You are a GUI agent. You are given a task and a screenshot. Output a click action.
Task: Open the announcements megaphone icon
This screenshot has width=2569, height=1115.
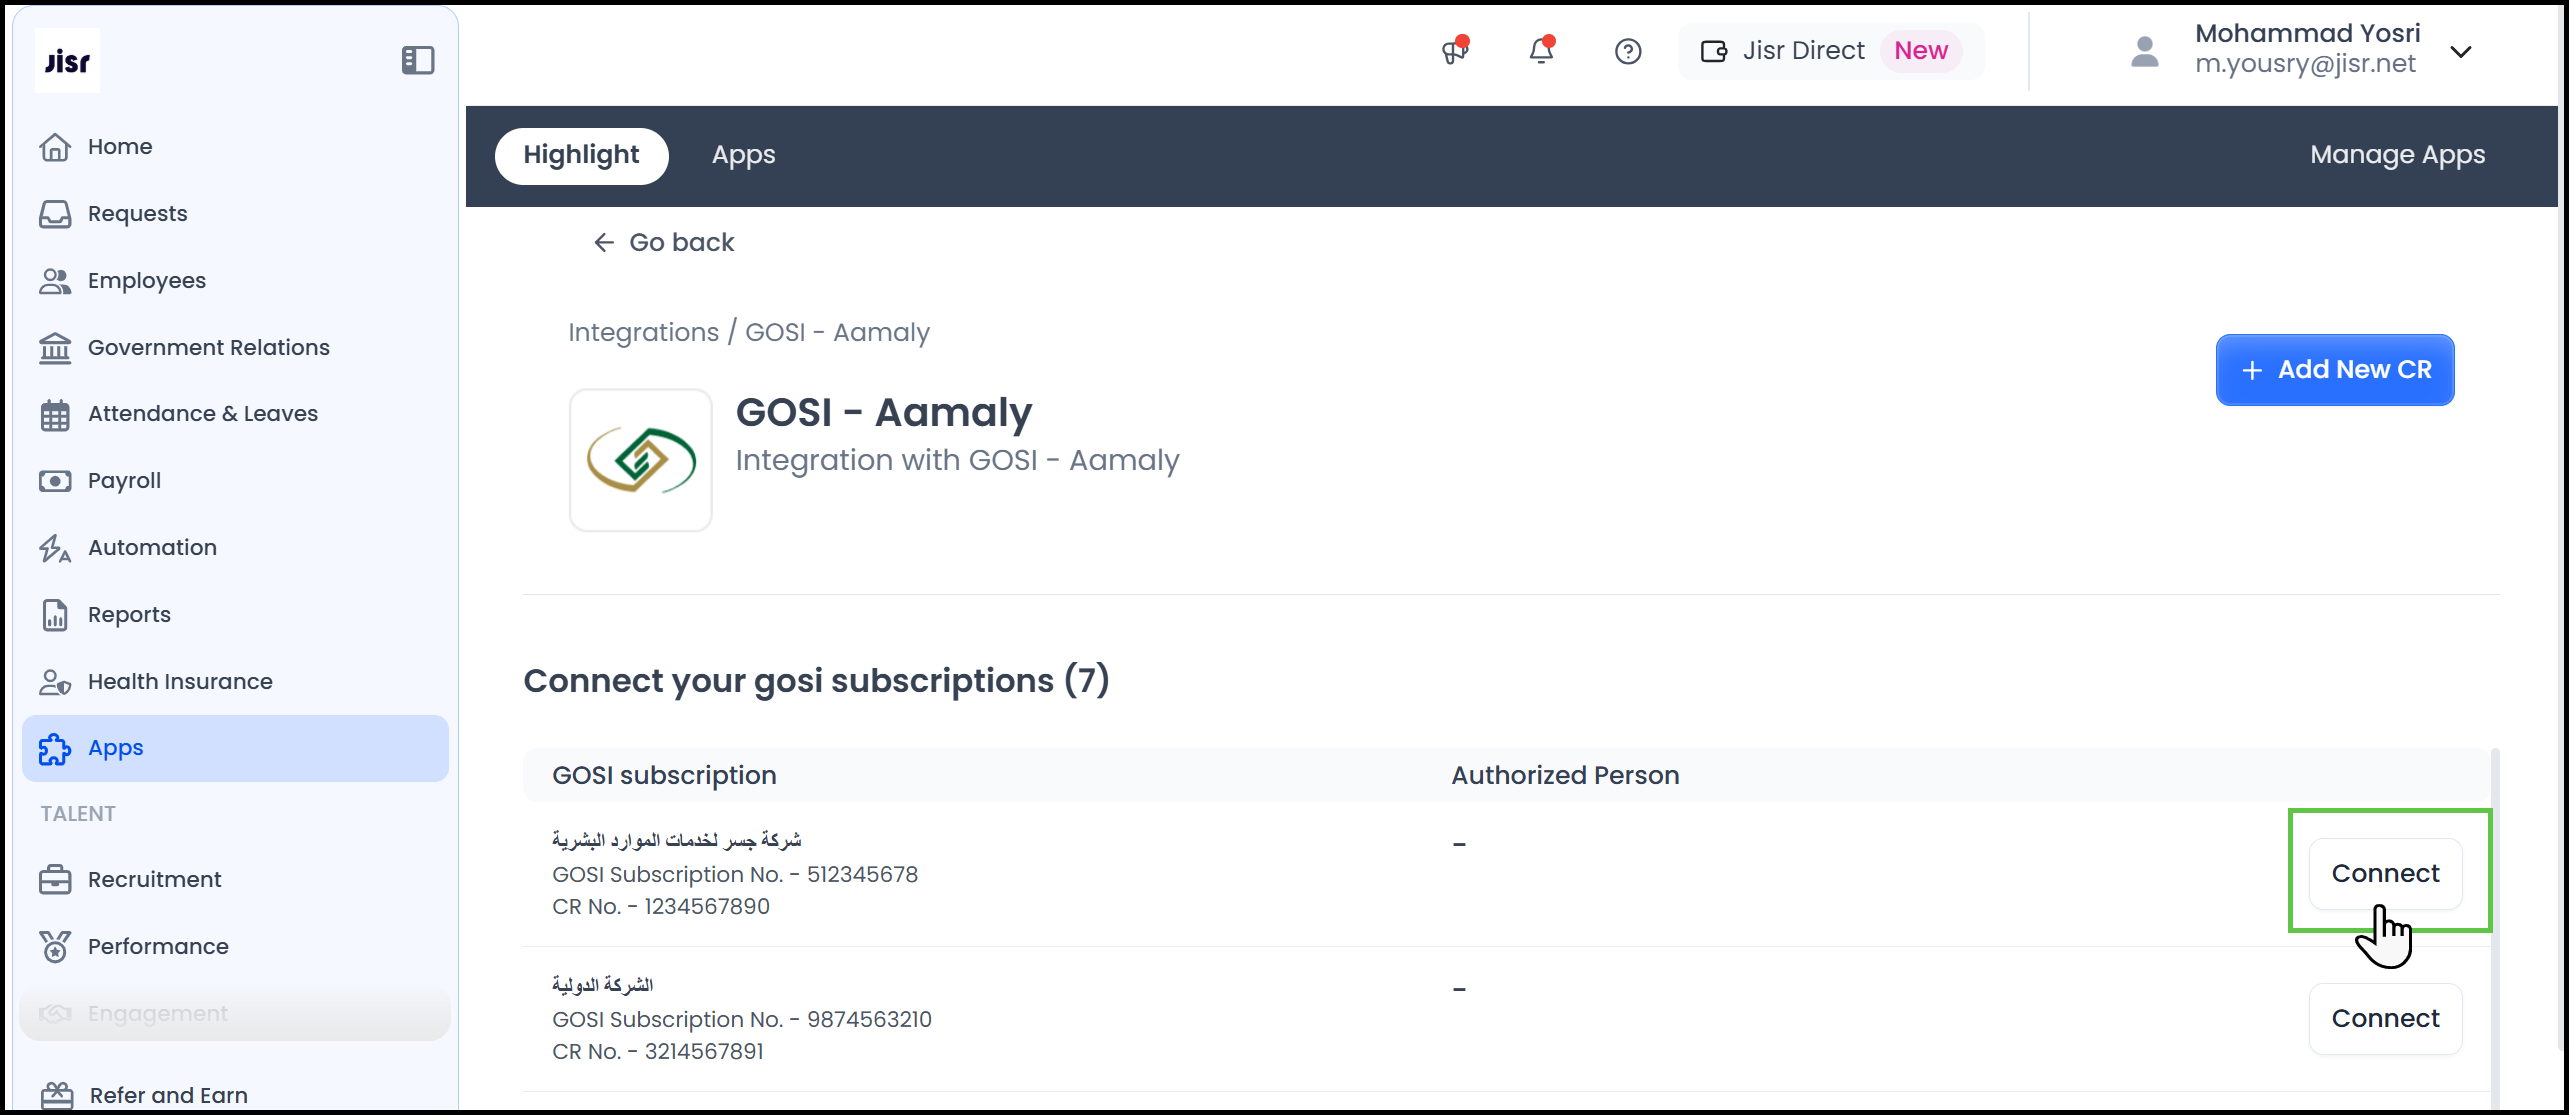click(1454, 51)
